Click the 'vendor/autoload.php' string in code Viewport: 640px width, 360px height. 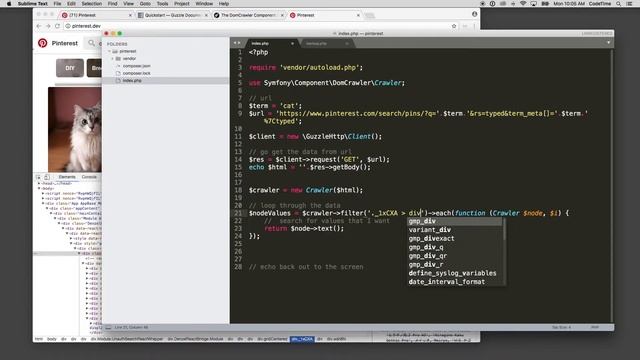[x=321, y=67]
